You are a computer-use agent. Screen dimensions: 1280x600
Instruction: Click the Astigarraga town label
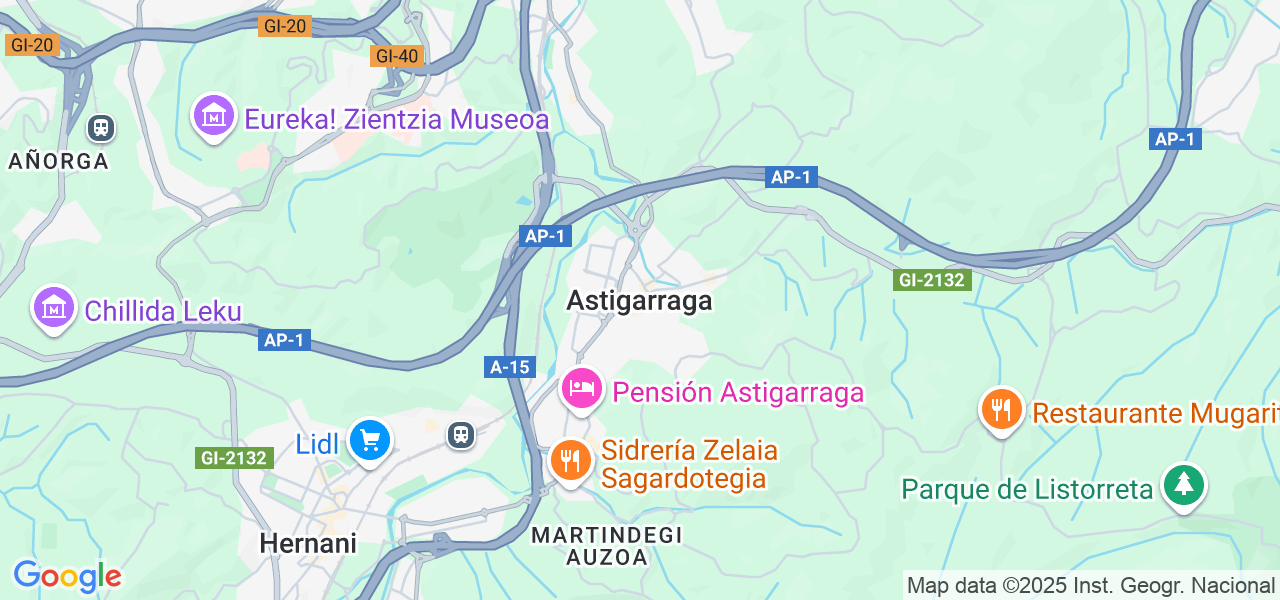(x=639, y=300)
